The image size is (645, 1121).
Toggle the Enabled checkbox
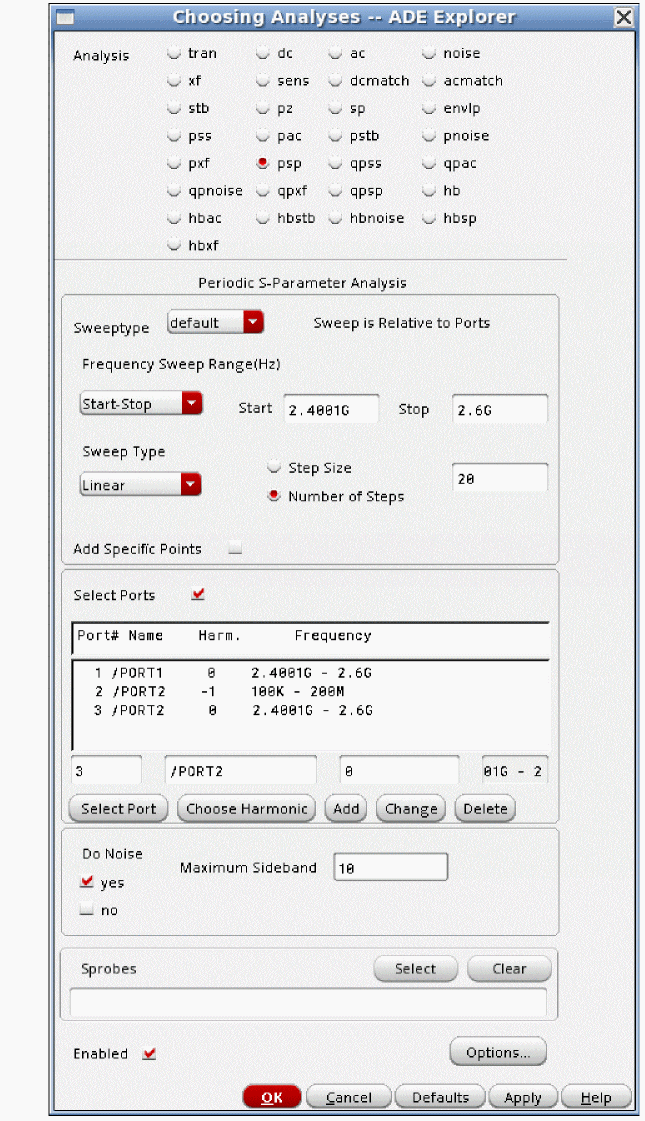coord(149,1053)
